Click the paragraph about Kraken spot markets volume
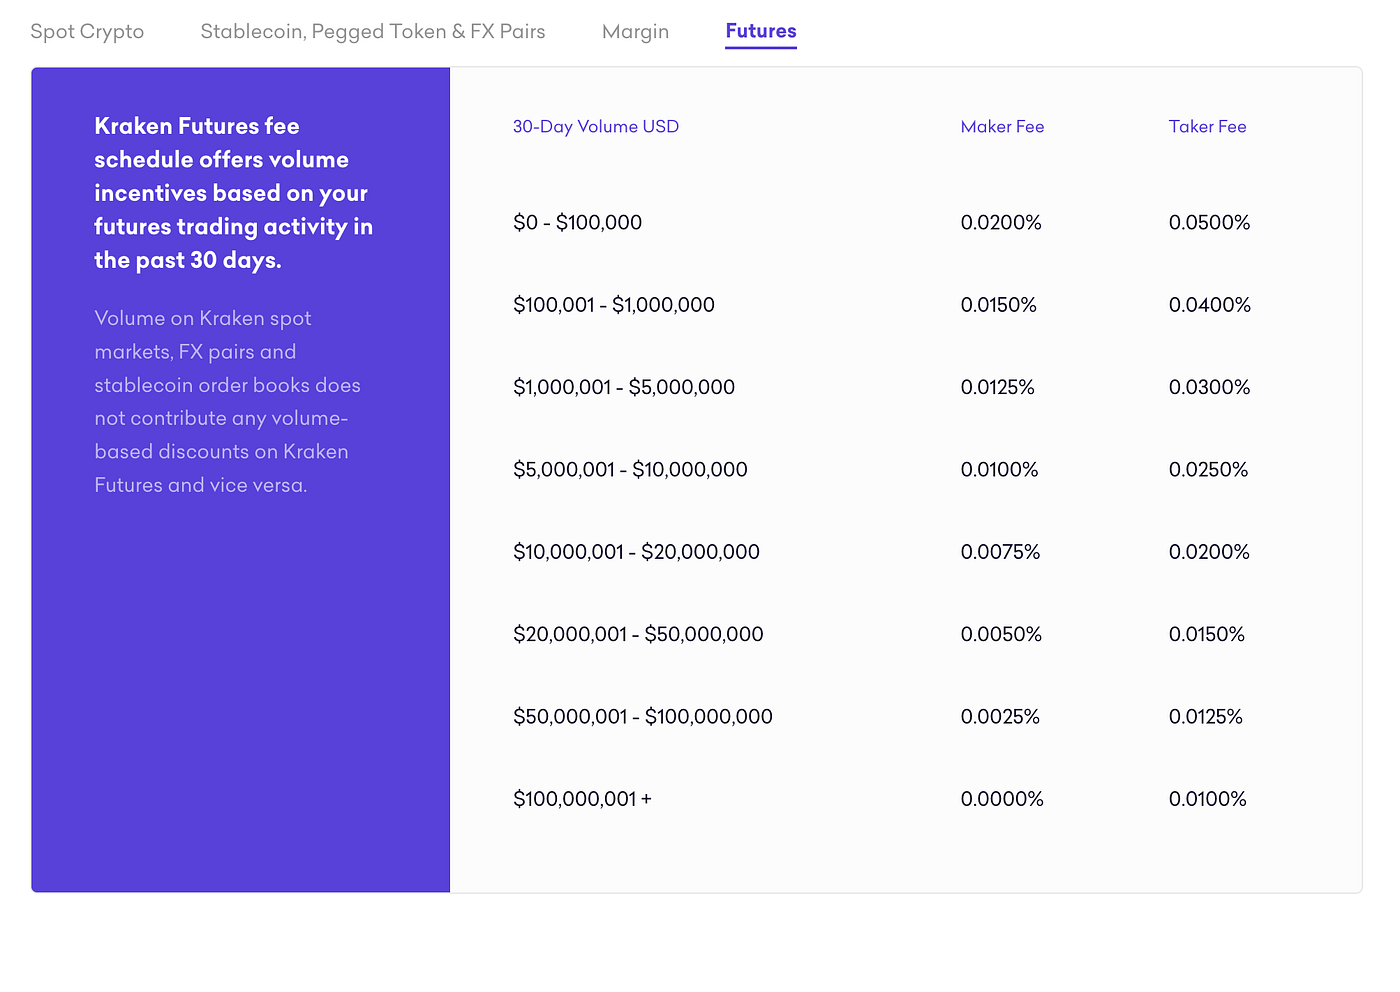This screenshot has width=1400, height=992. point(228,401)
